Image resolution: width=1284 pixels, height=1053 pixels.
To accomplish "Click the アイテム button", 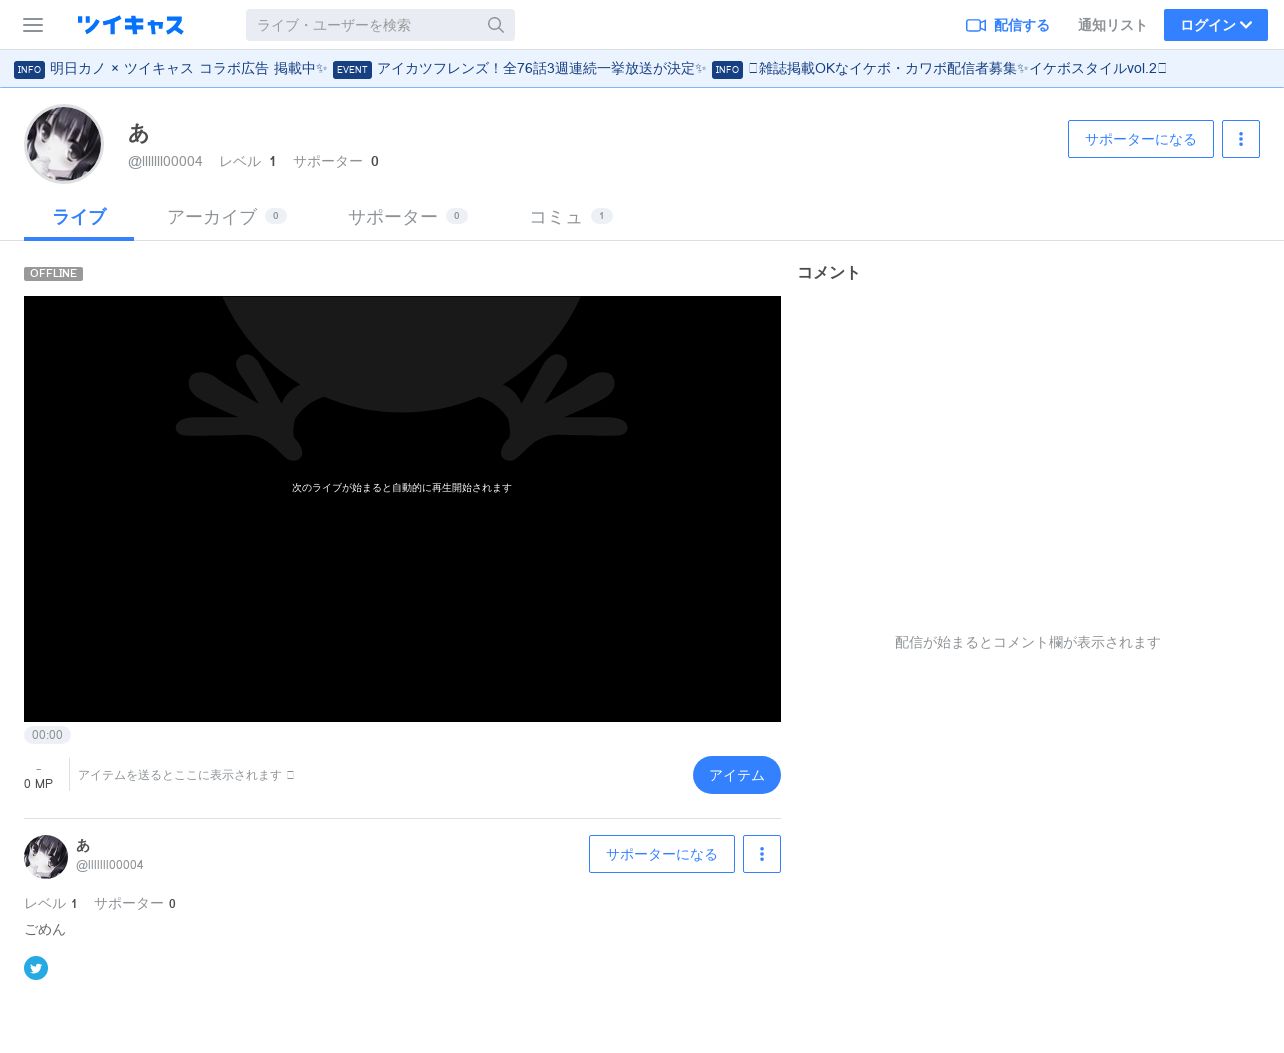I will 737,775.
